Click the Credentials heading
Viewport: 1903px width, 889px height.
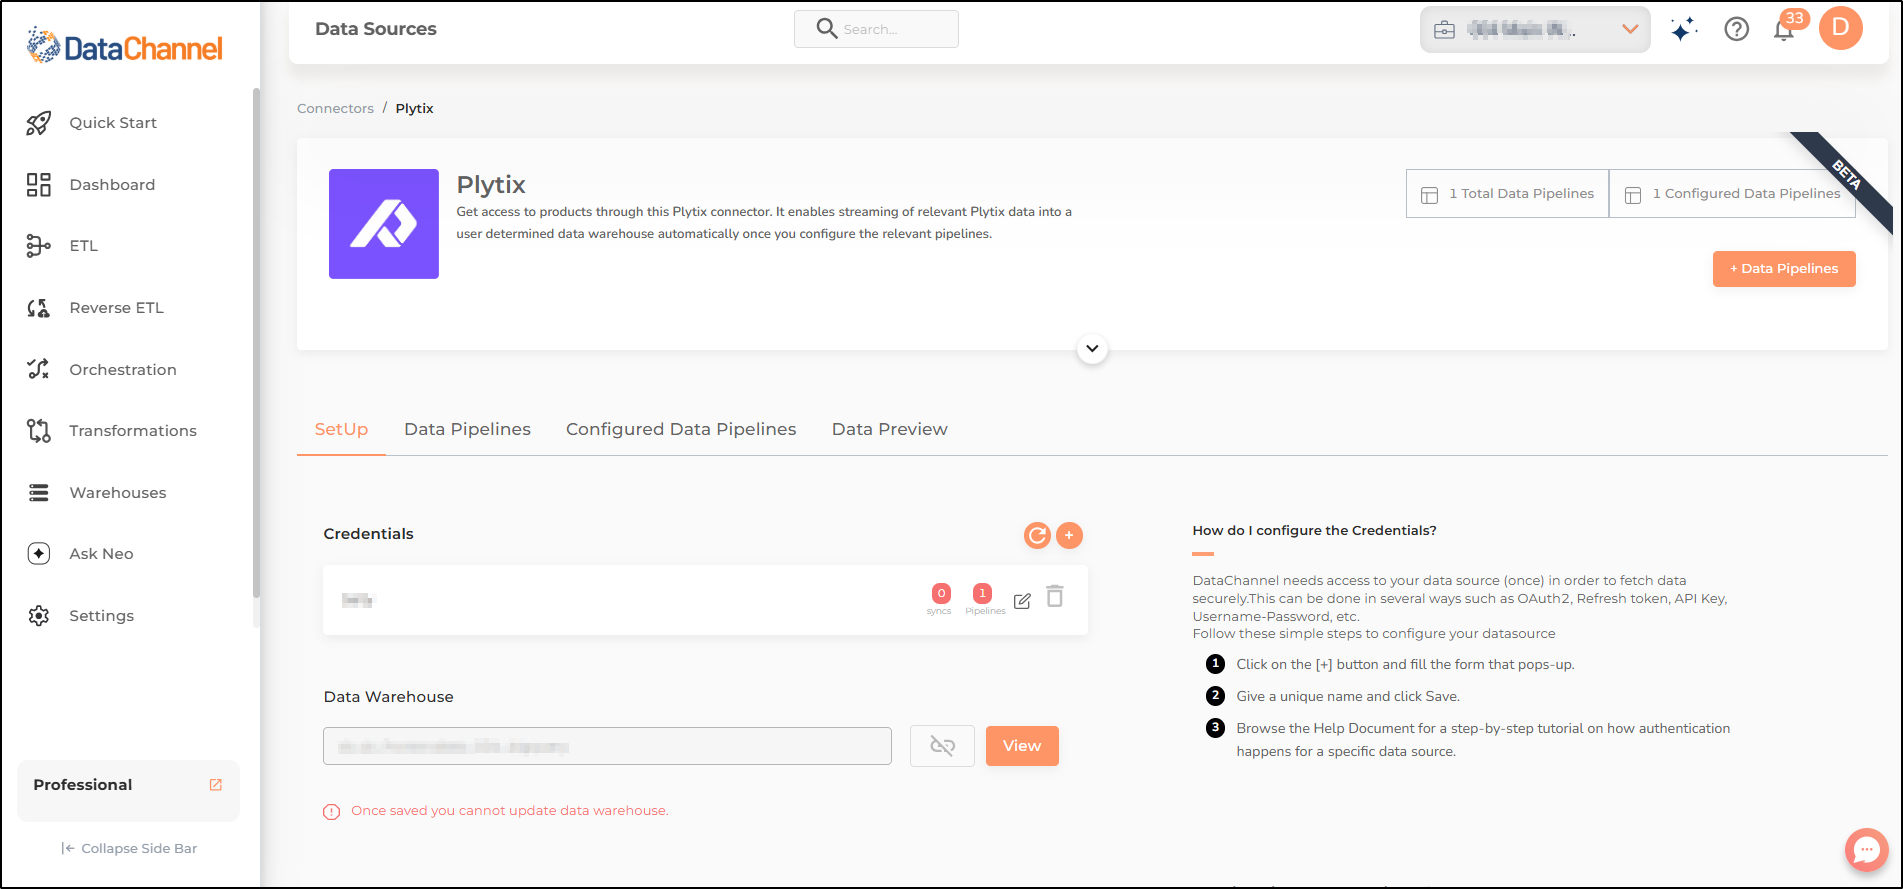coord(368,534)
